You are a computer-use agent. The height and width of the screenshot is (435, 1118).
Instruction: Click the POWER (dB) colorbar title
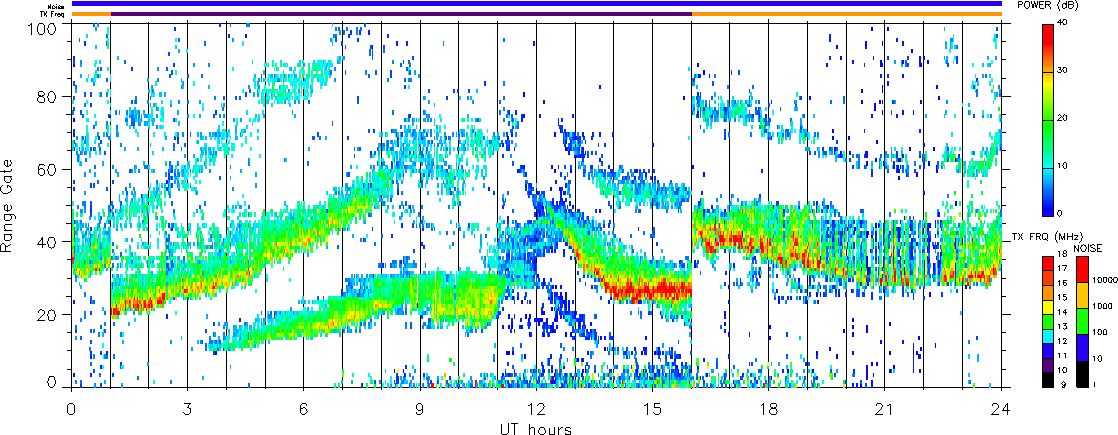(x=1048, y=5)
